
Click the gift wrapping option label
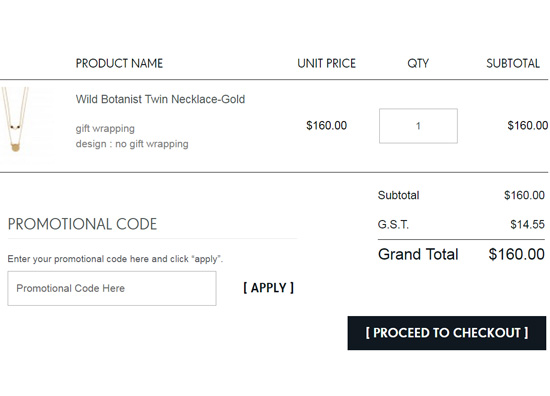(105, 128)
